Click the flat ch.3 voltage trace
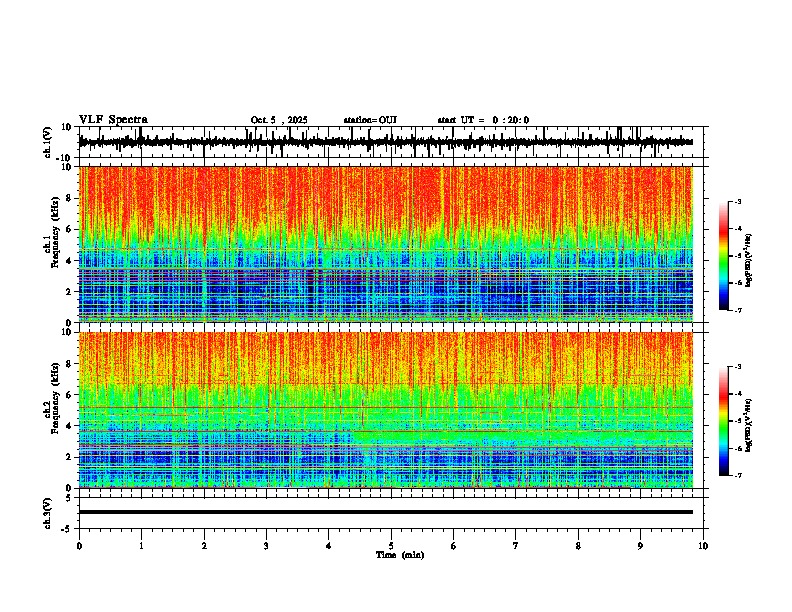This screenshot has height=612, width=792. pos(385,512)
